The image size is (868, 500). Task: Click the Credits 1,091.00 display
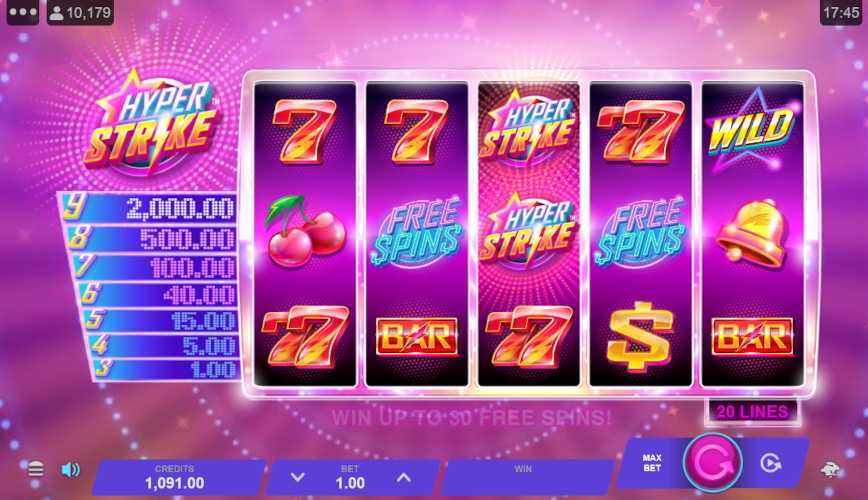(175, 477)
